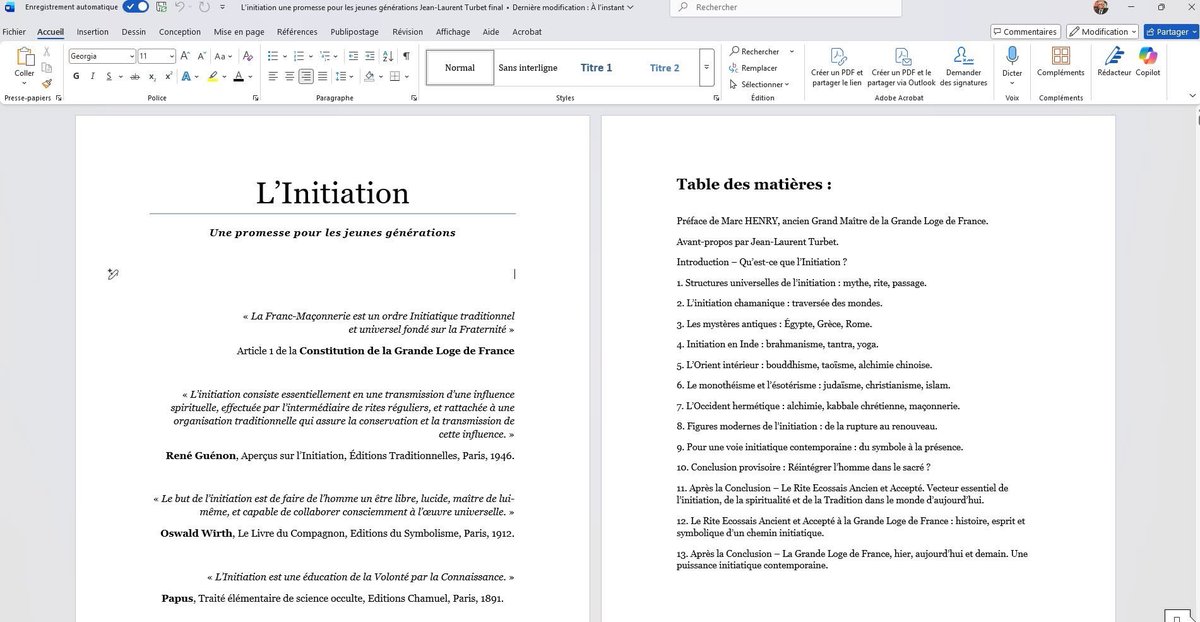Toggle Enregistrement automatique switch
The image size is (1200, 622).
click(x=136, y=7)
